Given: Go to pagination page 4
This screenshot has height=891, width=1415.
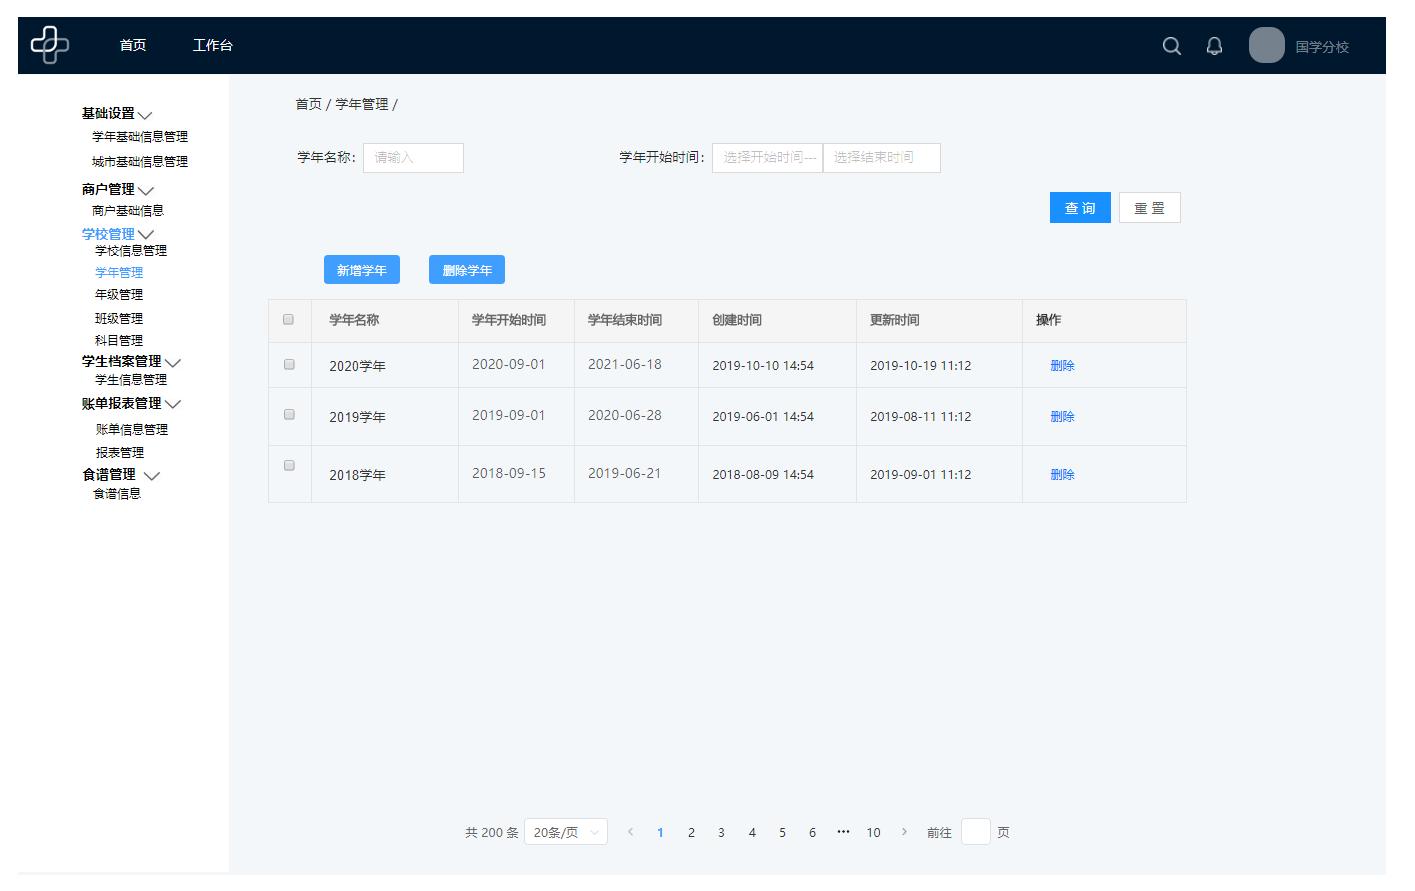Looking at the screenshot, I should tap(752, 832).
